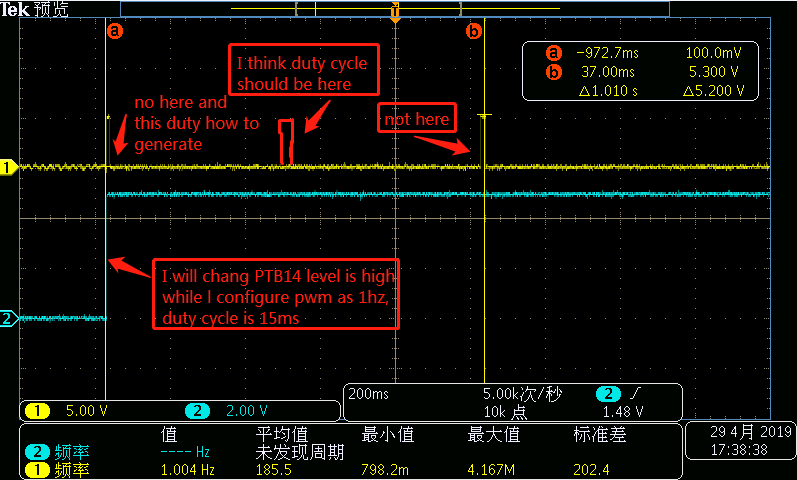Click the 100.0mV cursor a voltage readout
The height and width of the screenshot is (480, 797).
(713, 53)
